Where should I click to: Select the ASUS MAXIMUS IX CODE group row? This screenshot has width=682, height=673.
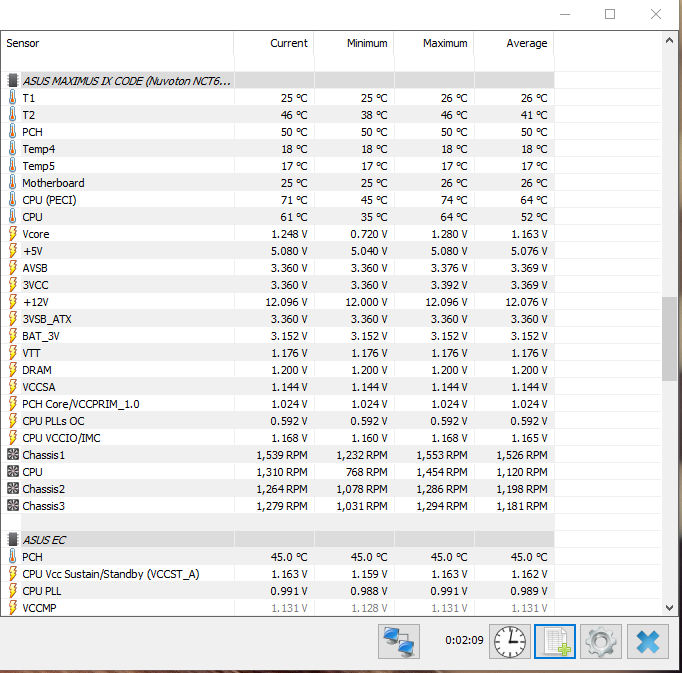tap(277, 80)
